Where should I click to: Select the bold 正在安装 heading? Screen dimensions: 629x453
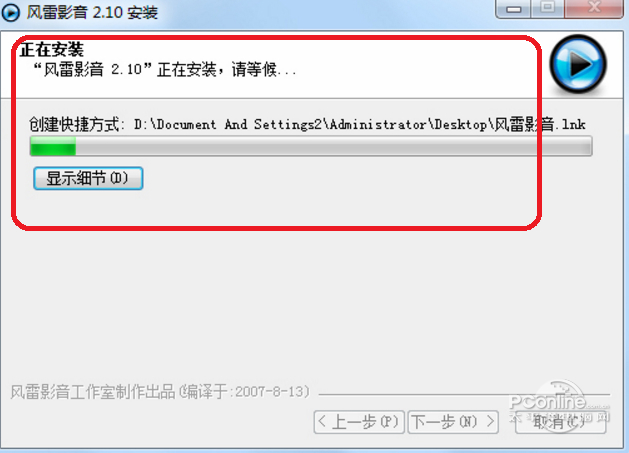pos(51,50)
